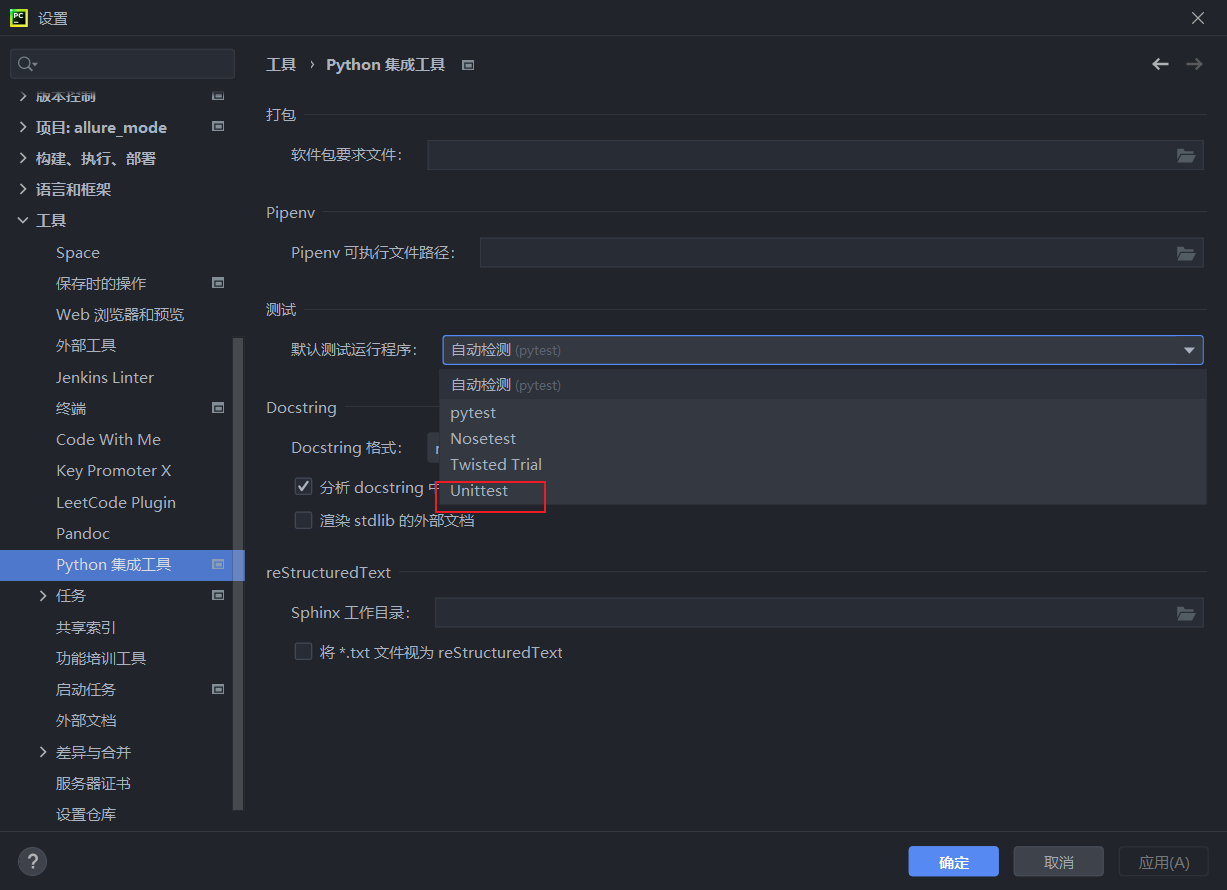Open help with the question mark button
1227x890 pixels.
(x=32, y=861)
